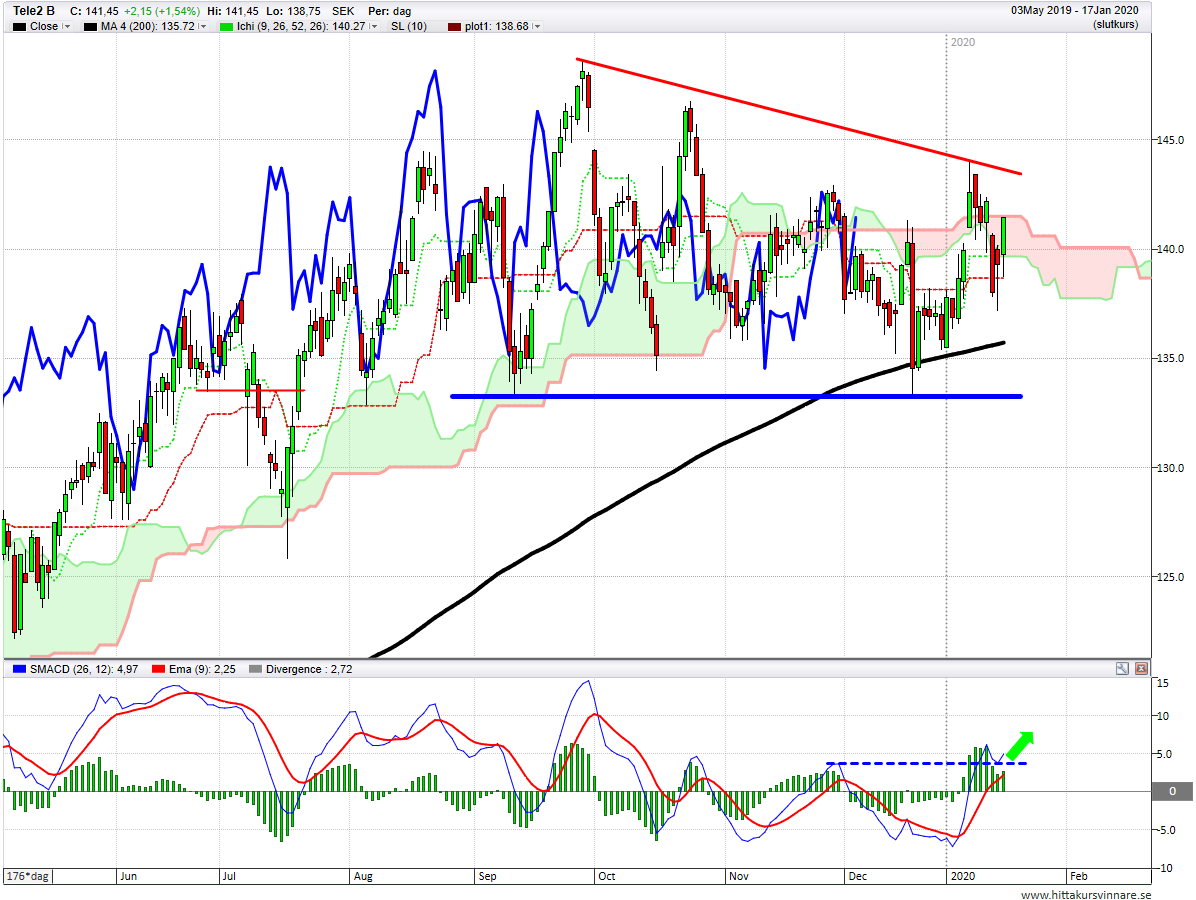Click the gray Divergence legend swatch
Screen dimensions: 1196x900
tap(256, 669)
